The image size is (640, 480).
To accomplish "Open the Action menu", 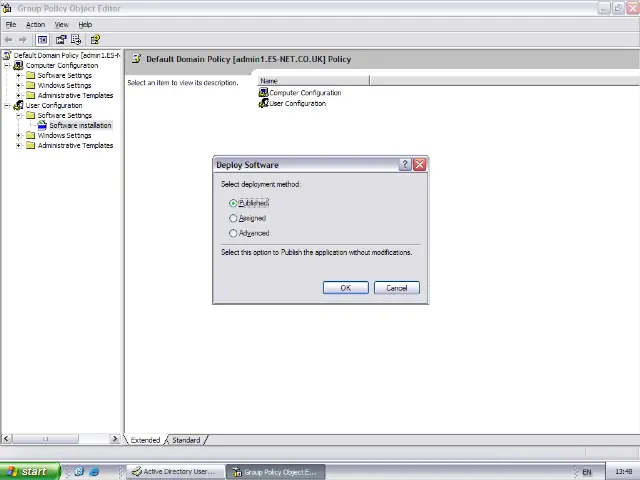I will point(36,24).
